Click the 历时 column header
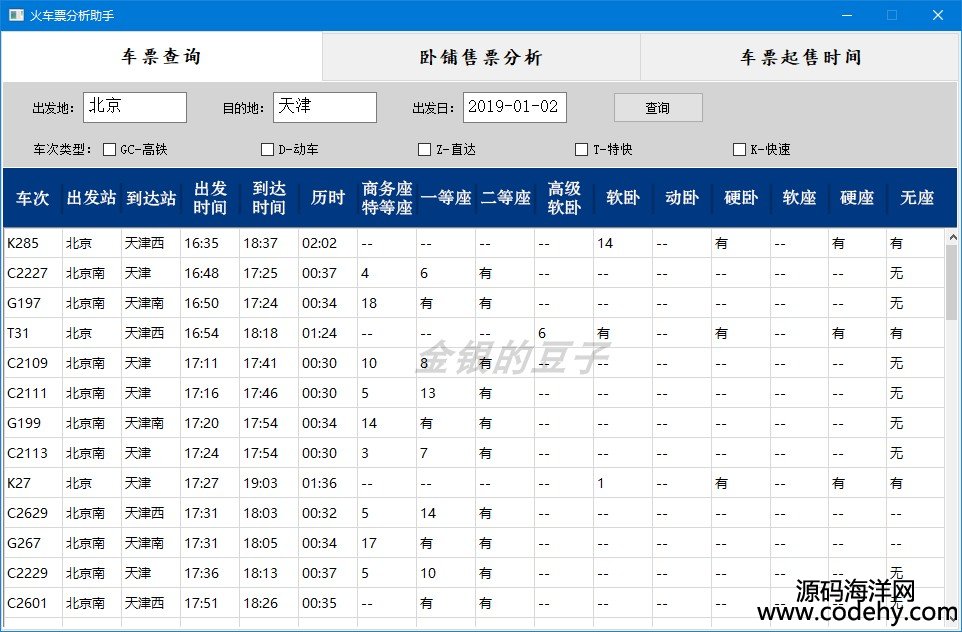962x632 pixels. 328,198
